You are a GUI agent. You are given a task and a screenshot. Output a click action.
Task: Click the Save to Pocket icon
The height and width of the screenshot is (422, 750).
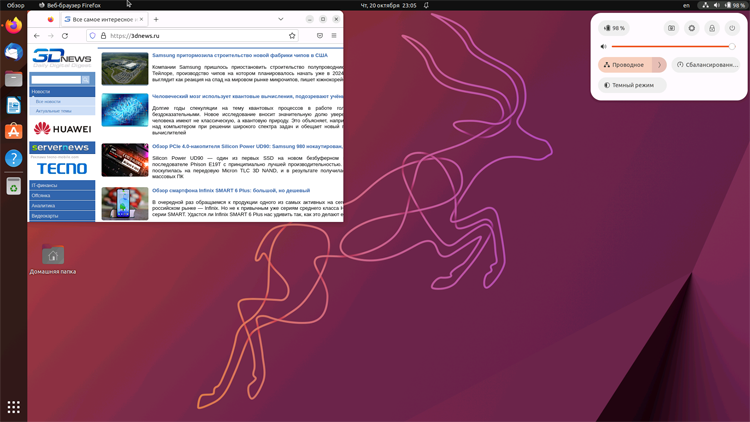click(x=319, y=36)
